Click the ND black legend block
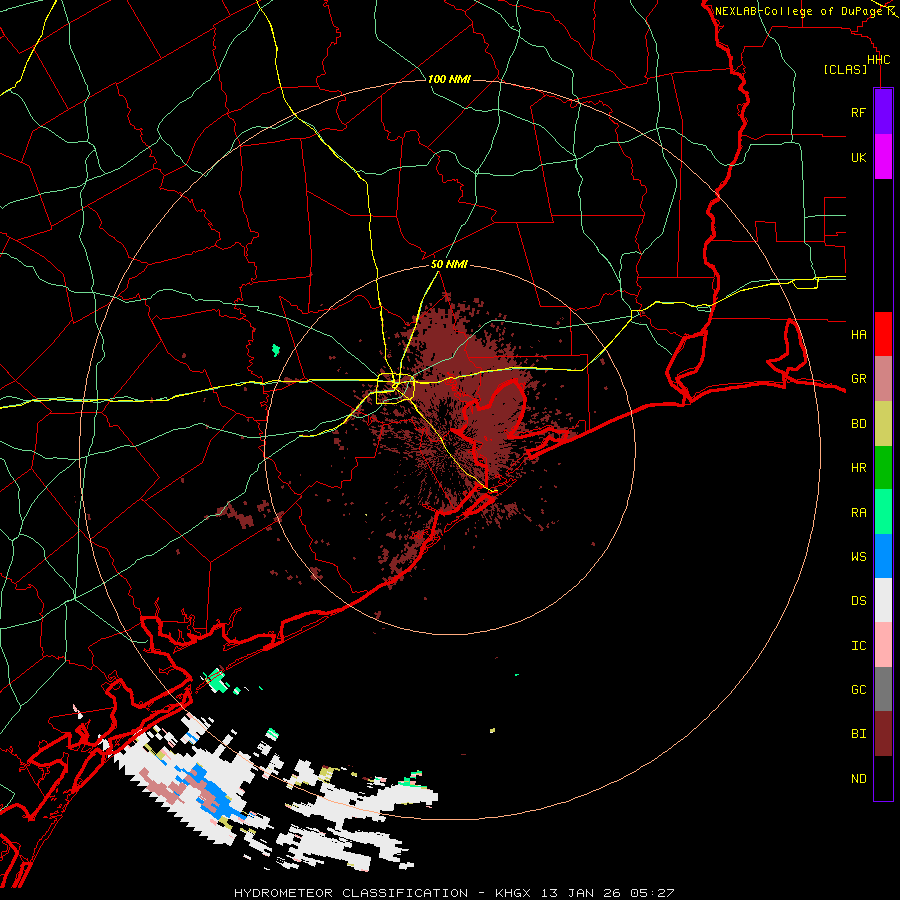This screenshot has height=900, width=900. click(883, 778)
